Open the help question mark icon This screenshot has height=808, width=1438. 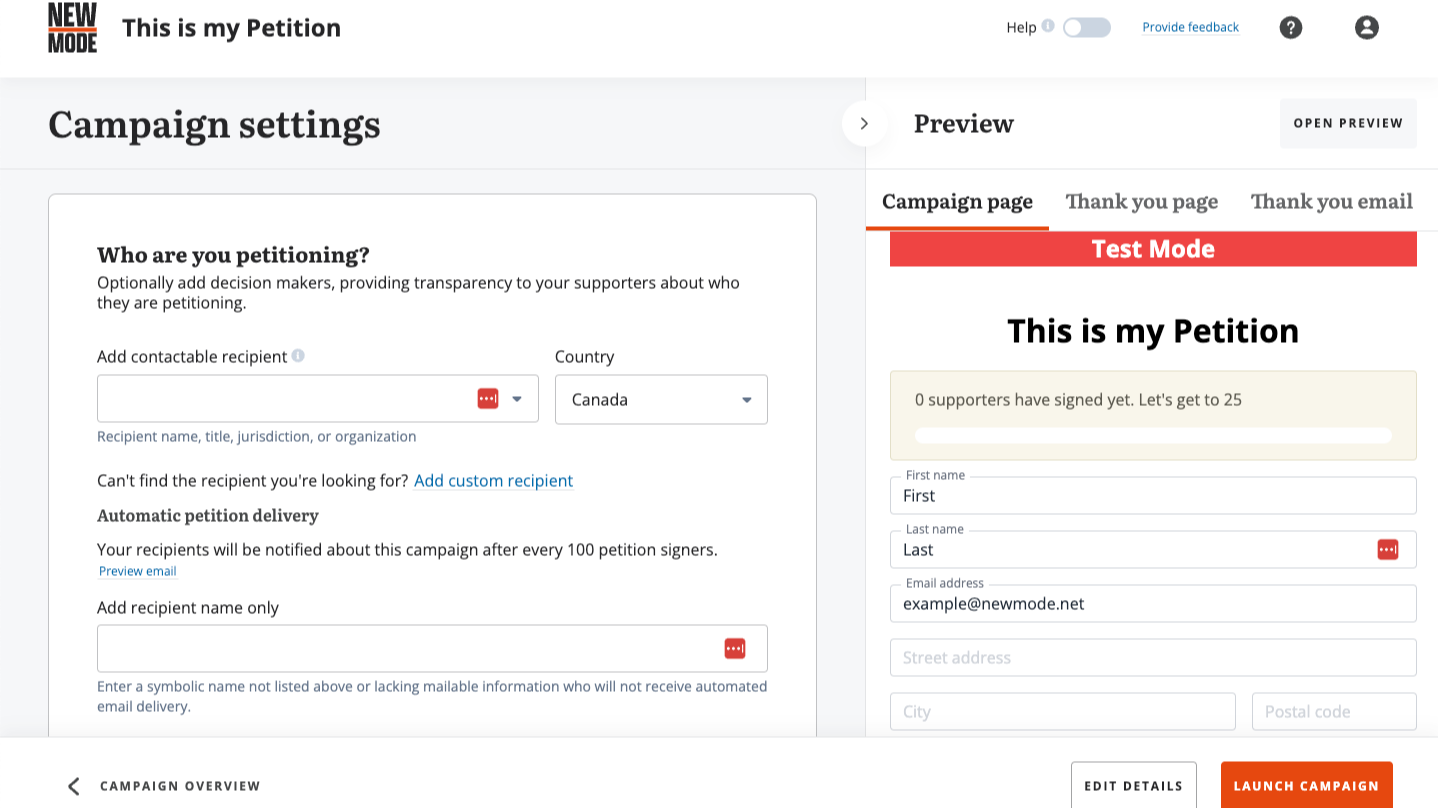tap(1291, 28)
